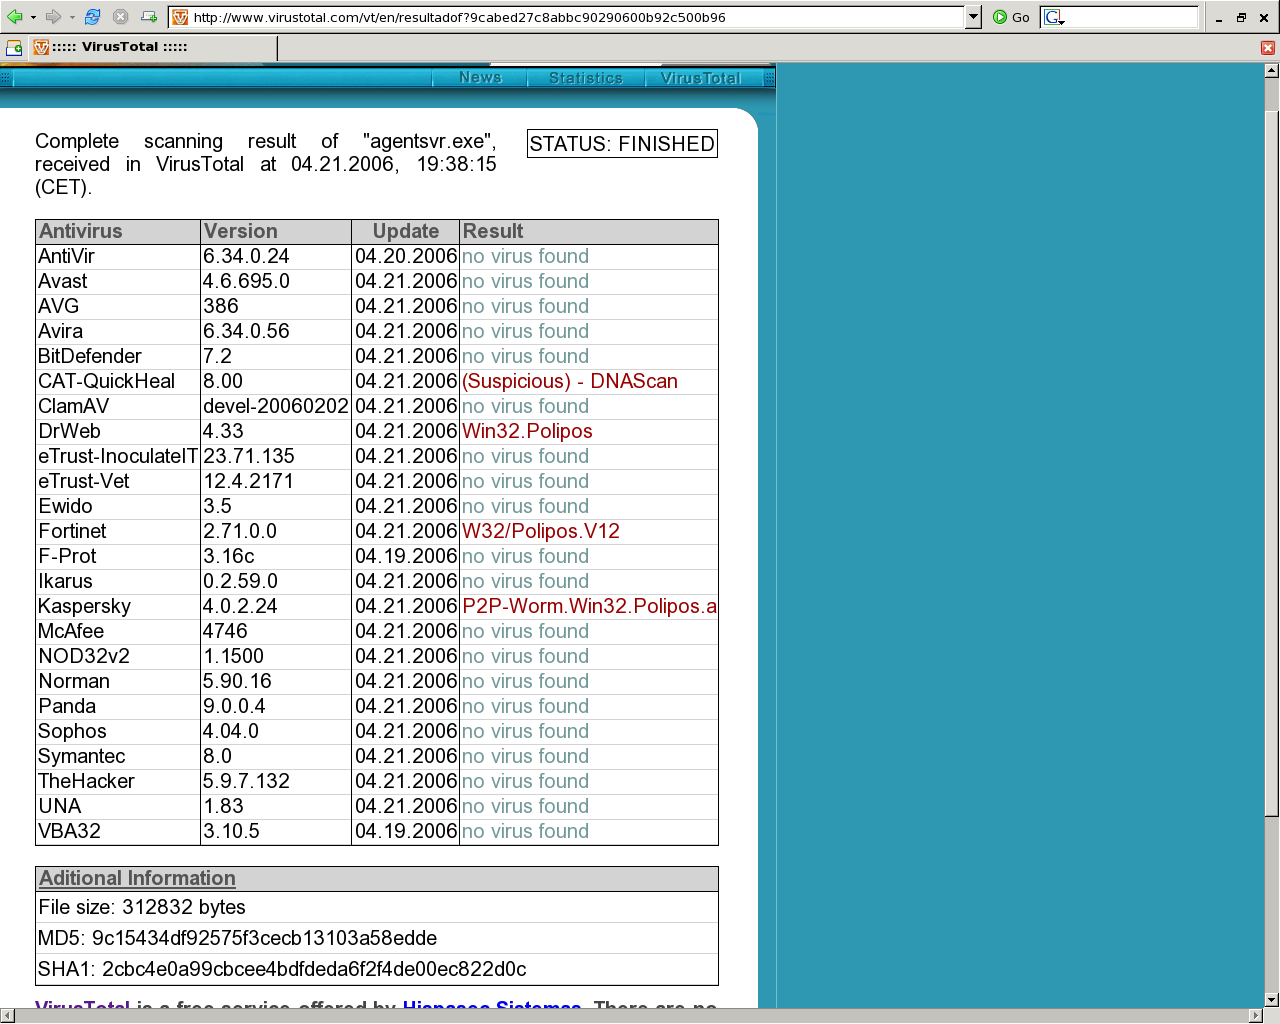Screen dimensions: 1280x1024
Task: Open the Statistics menu item
Action: pos(586,78)
